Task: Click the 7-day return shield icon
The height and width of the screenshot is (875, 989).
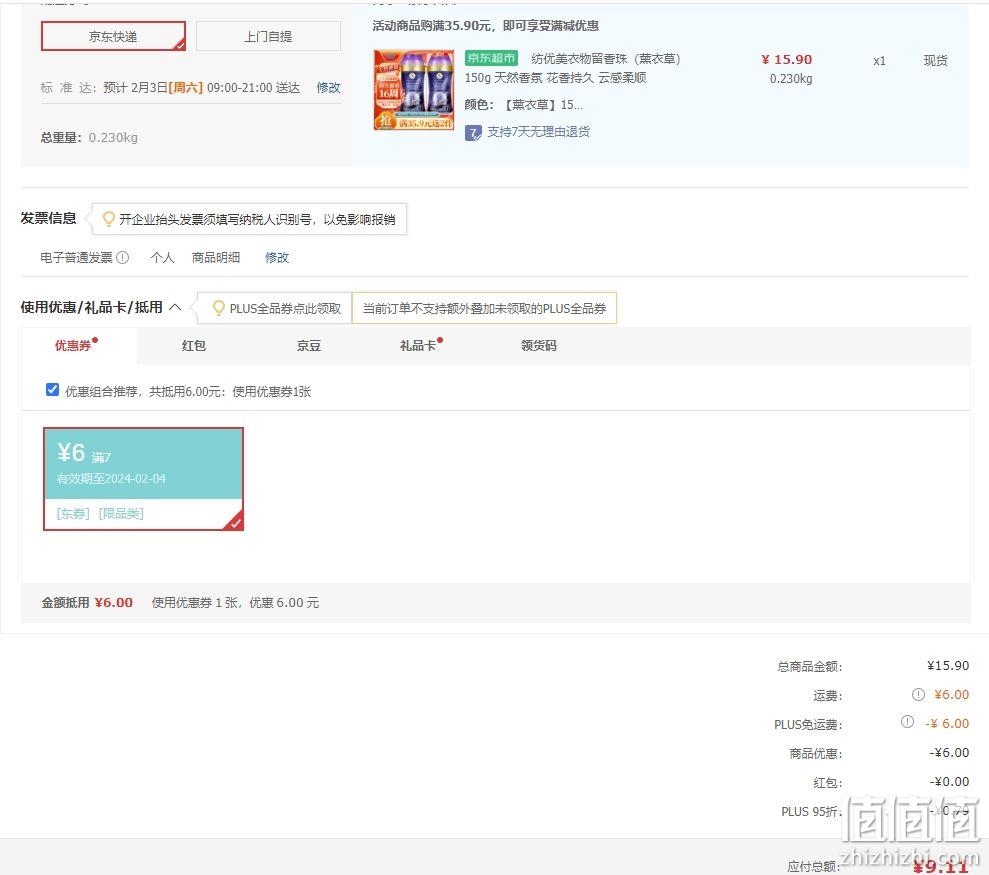Action: (x=473, y=132)
